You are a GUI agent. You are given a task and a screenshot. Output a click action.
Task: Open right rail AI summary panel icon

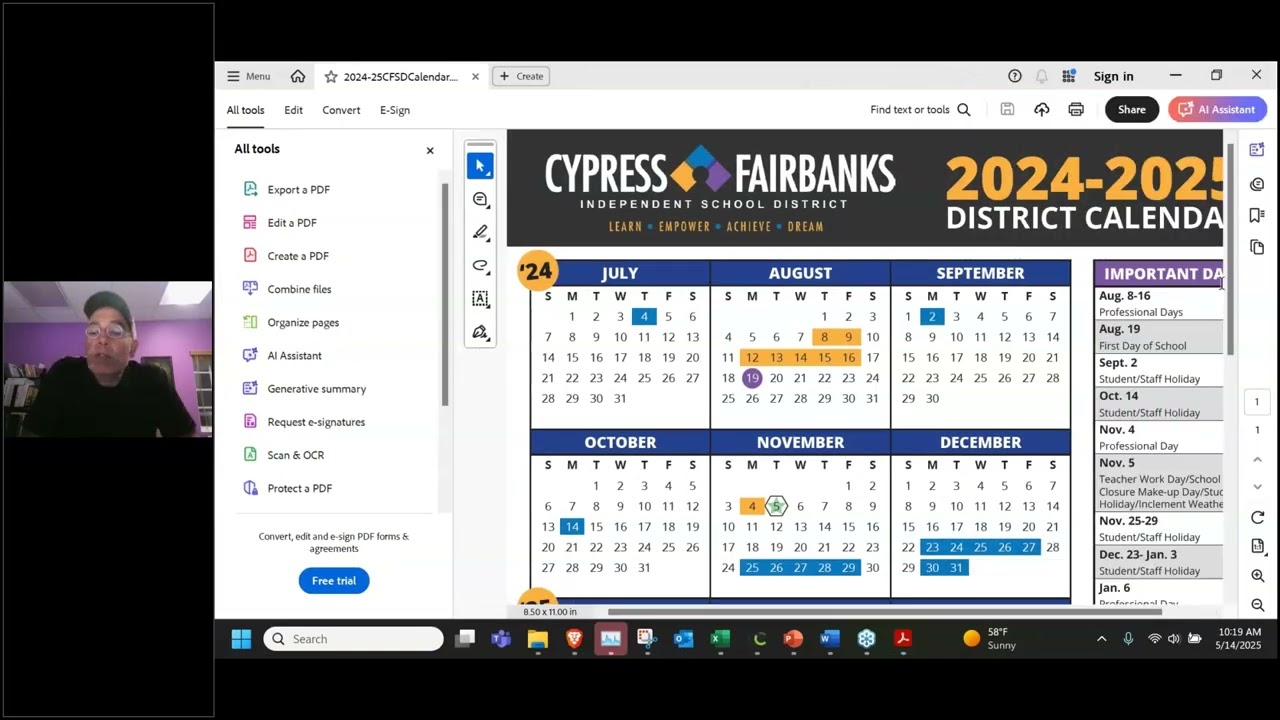(x=1257, y=150)
